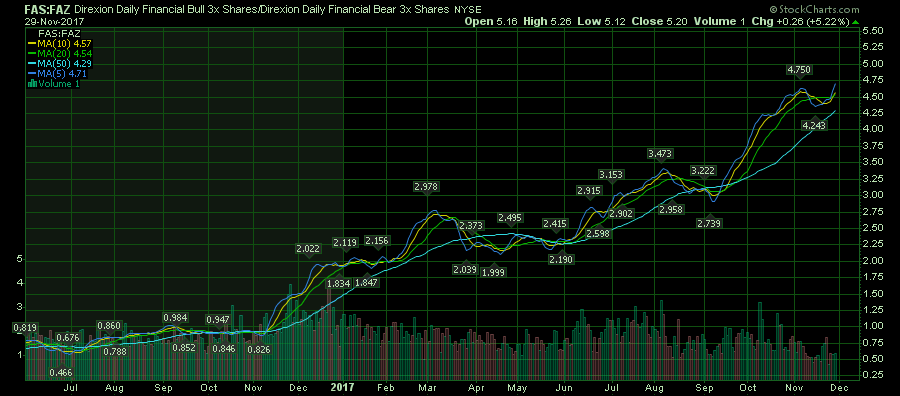Screen dimensions: 900x396
Task: Click the 2.598 price label
Action: pos(597,233)
